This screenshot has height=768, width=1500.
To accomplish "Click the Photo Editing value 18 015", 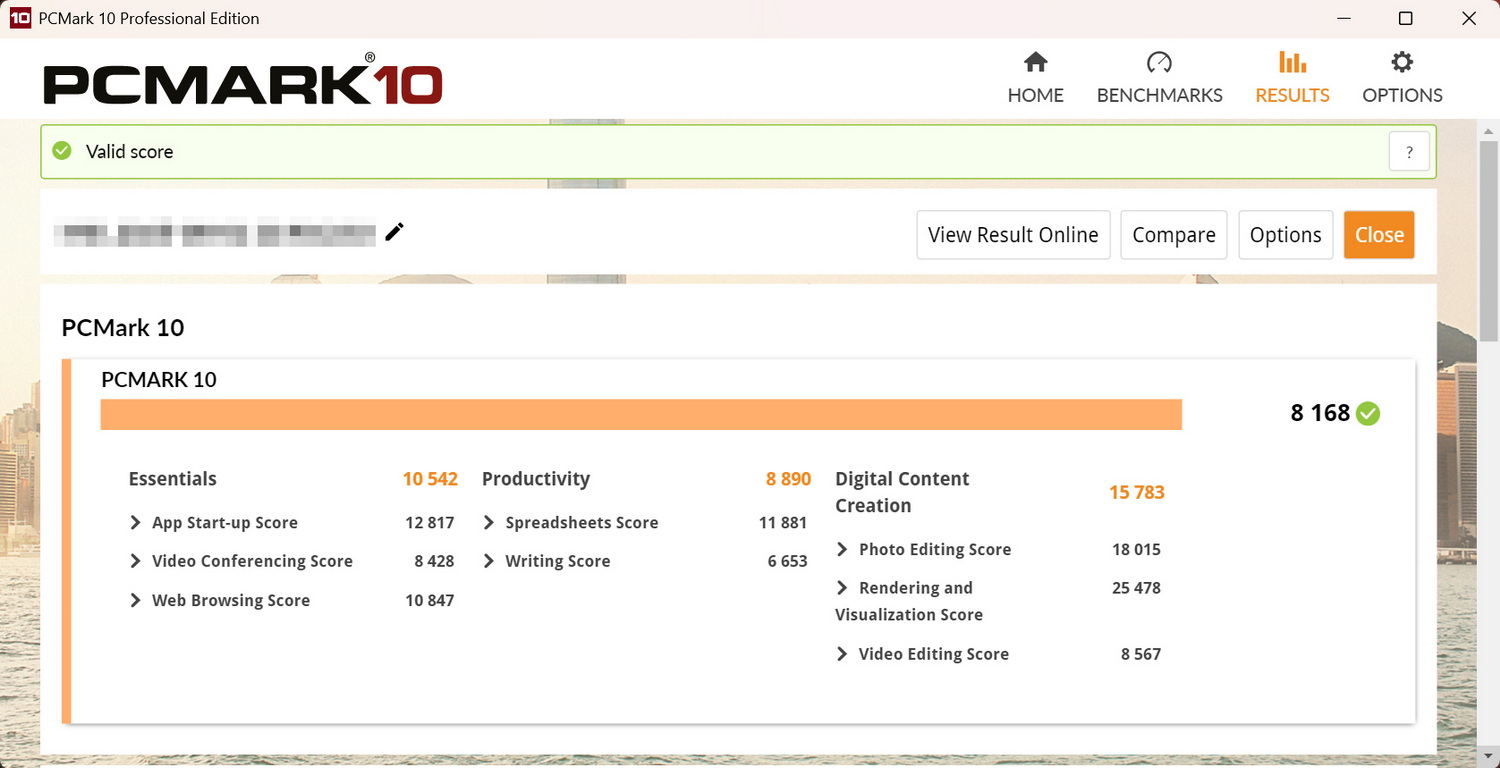I will click(1136, 549).
